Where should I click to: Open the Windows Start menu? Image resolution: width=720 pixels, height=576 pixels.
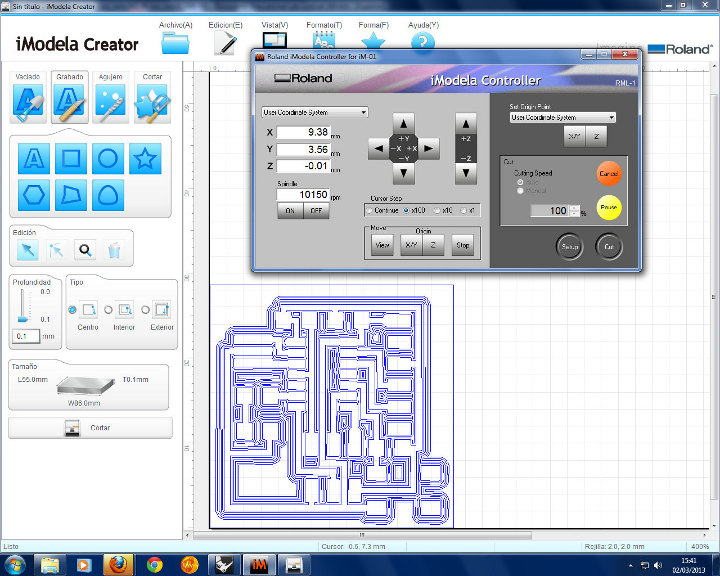pyautogui.click(x=15, y=565)
